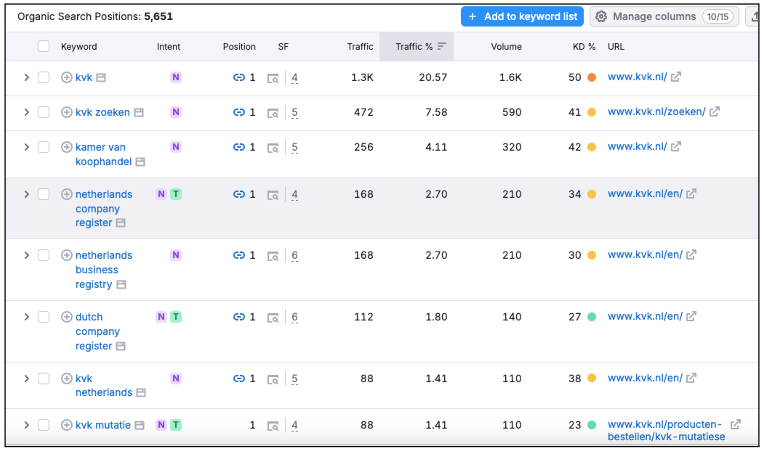Select the checkbox for 'netherlands business registry' row
This screenshot has width=763, height=452.
43,255
